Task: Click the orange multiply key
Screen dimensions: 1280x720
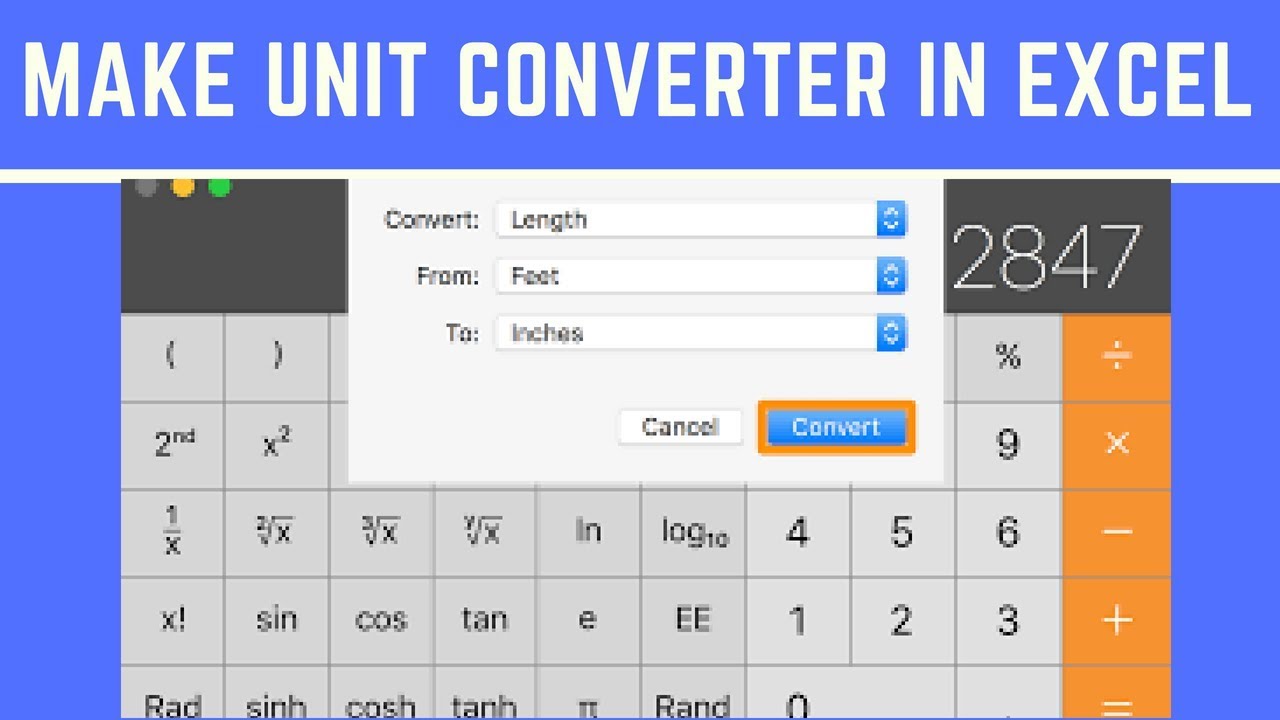Action: pos(1117,445)
